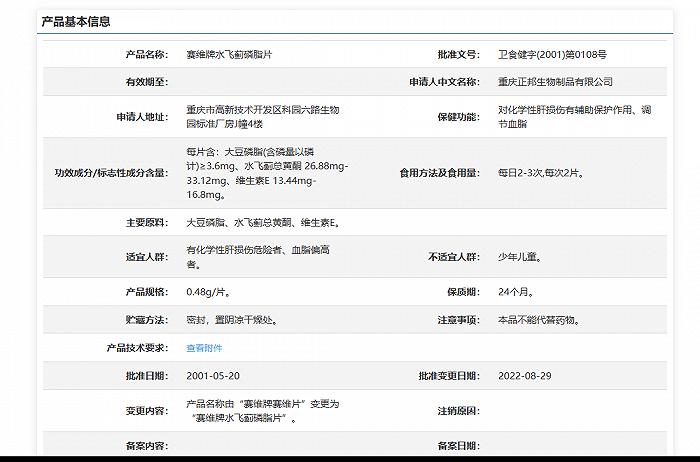Screen dimensions: 700x462
Task: Click the 变更内容 label
Action: click(x=147, y=411)
